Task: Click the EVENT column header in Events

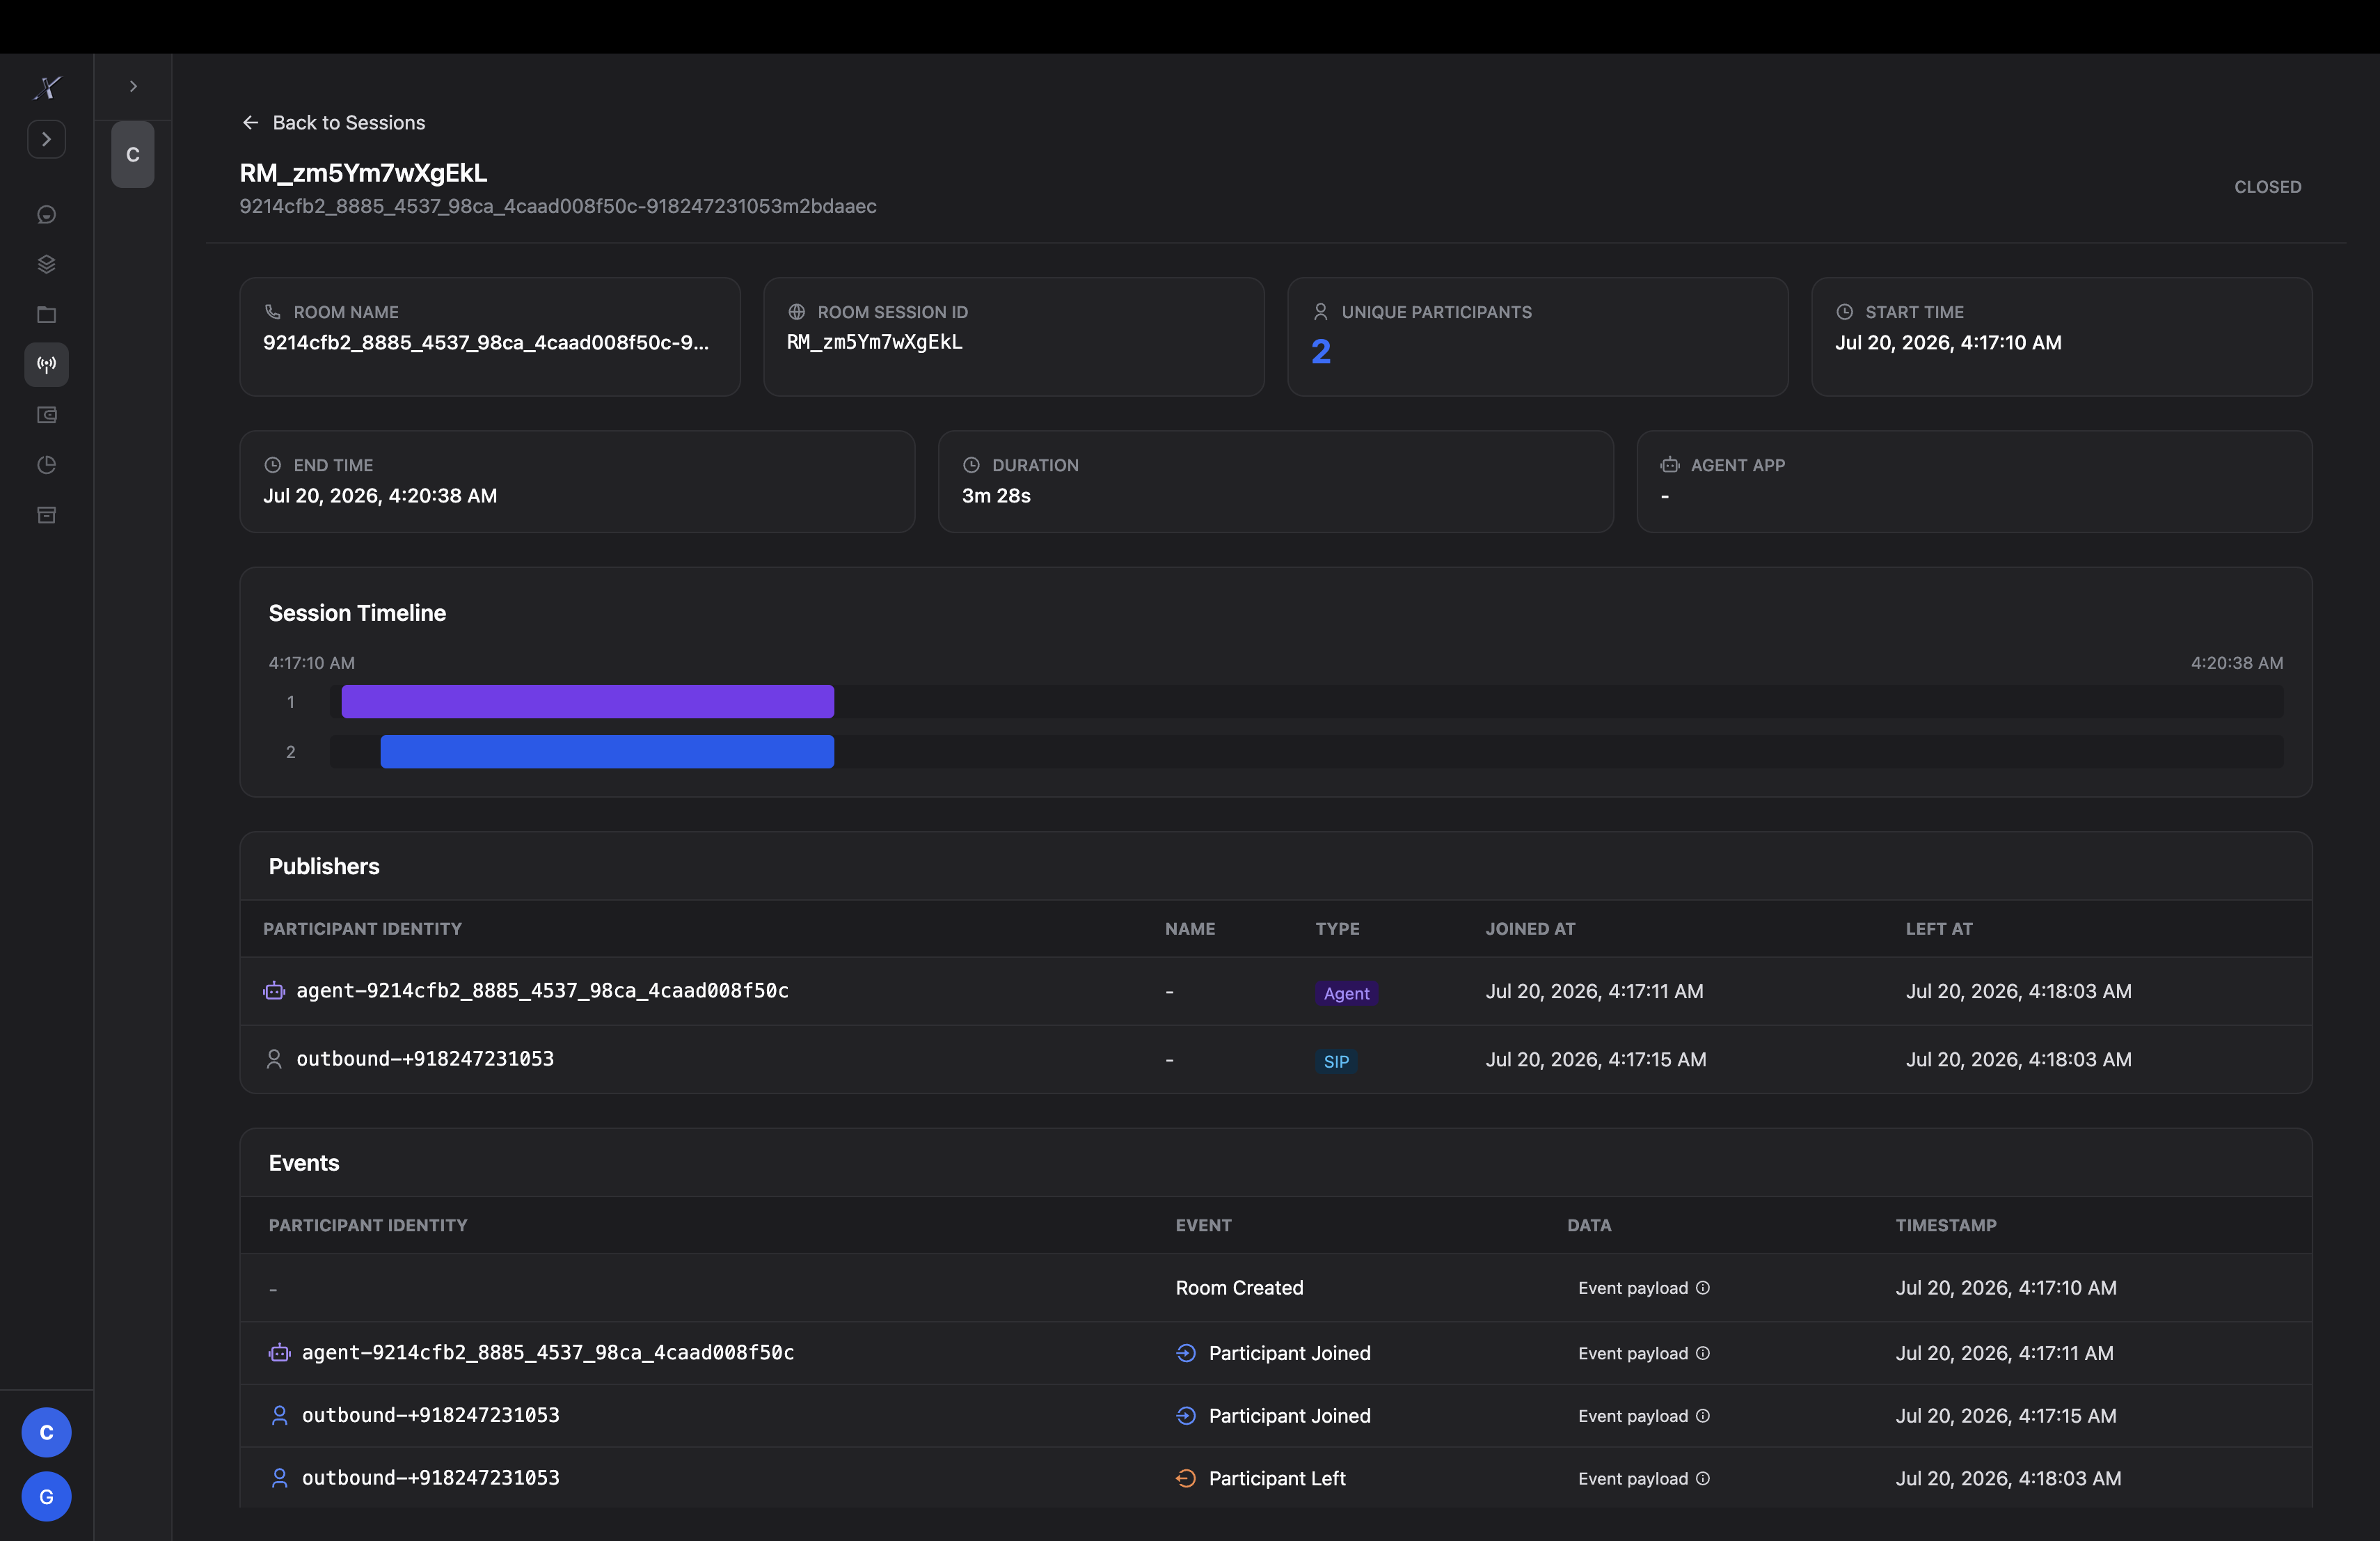Action: tap(1203, 1225)
